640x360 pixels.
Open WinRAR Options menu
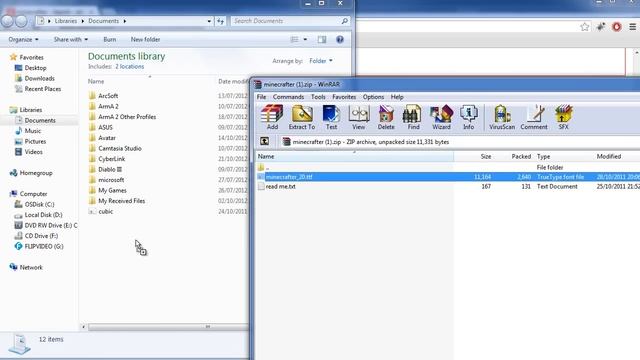[373, 97]
